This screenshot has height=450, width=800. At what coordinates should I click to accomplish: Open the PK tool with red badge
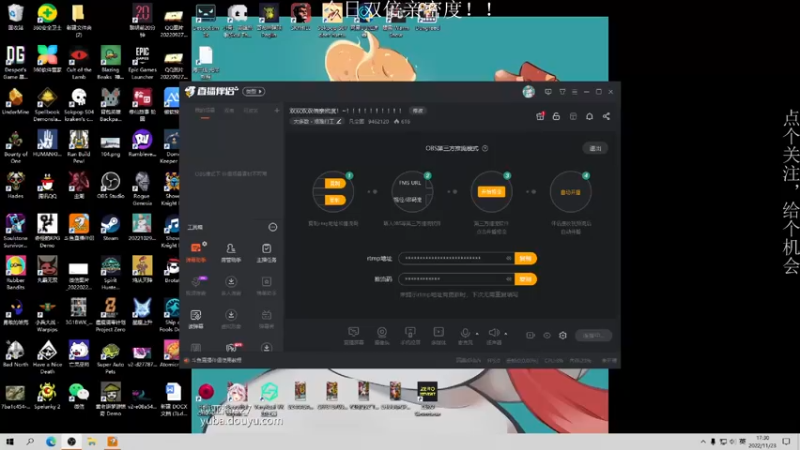click(232, 347)
